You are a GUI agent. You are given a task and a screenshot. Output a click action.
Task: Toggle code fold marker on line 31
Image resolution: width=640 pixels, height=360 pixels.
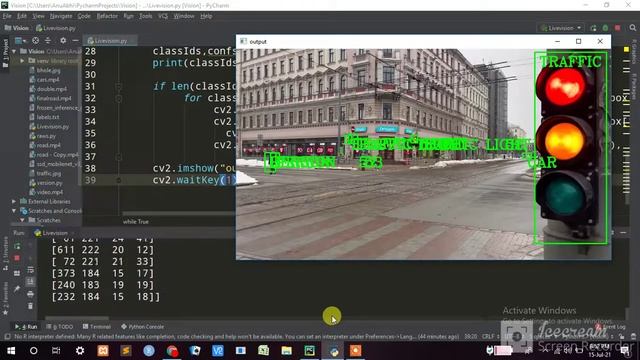coord(118,87)
